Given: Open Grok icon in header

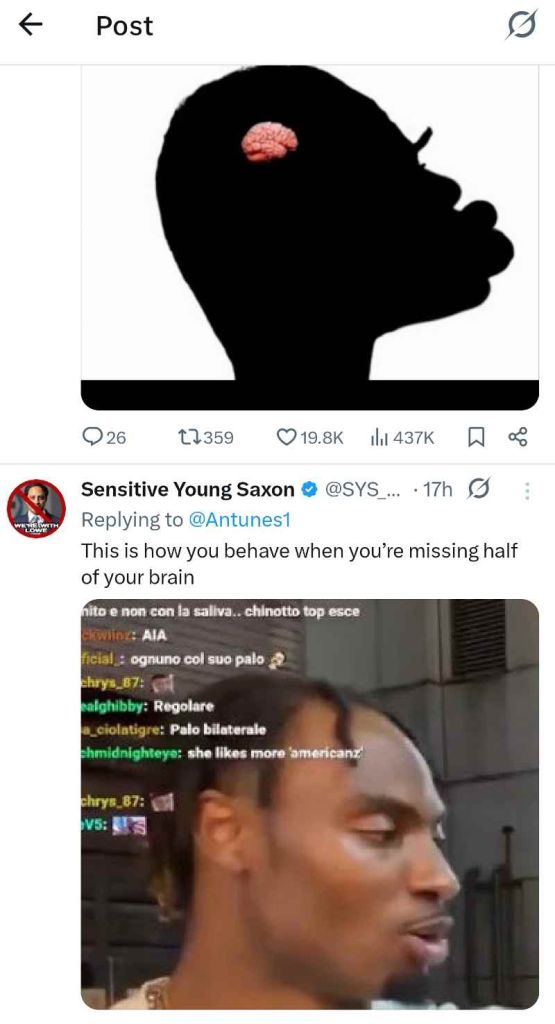Looking at the screenshot, I should 522,25.
